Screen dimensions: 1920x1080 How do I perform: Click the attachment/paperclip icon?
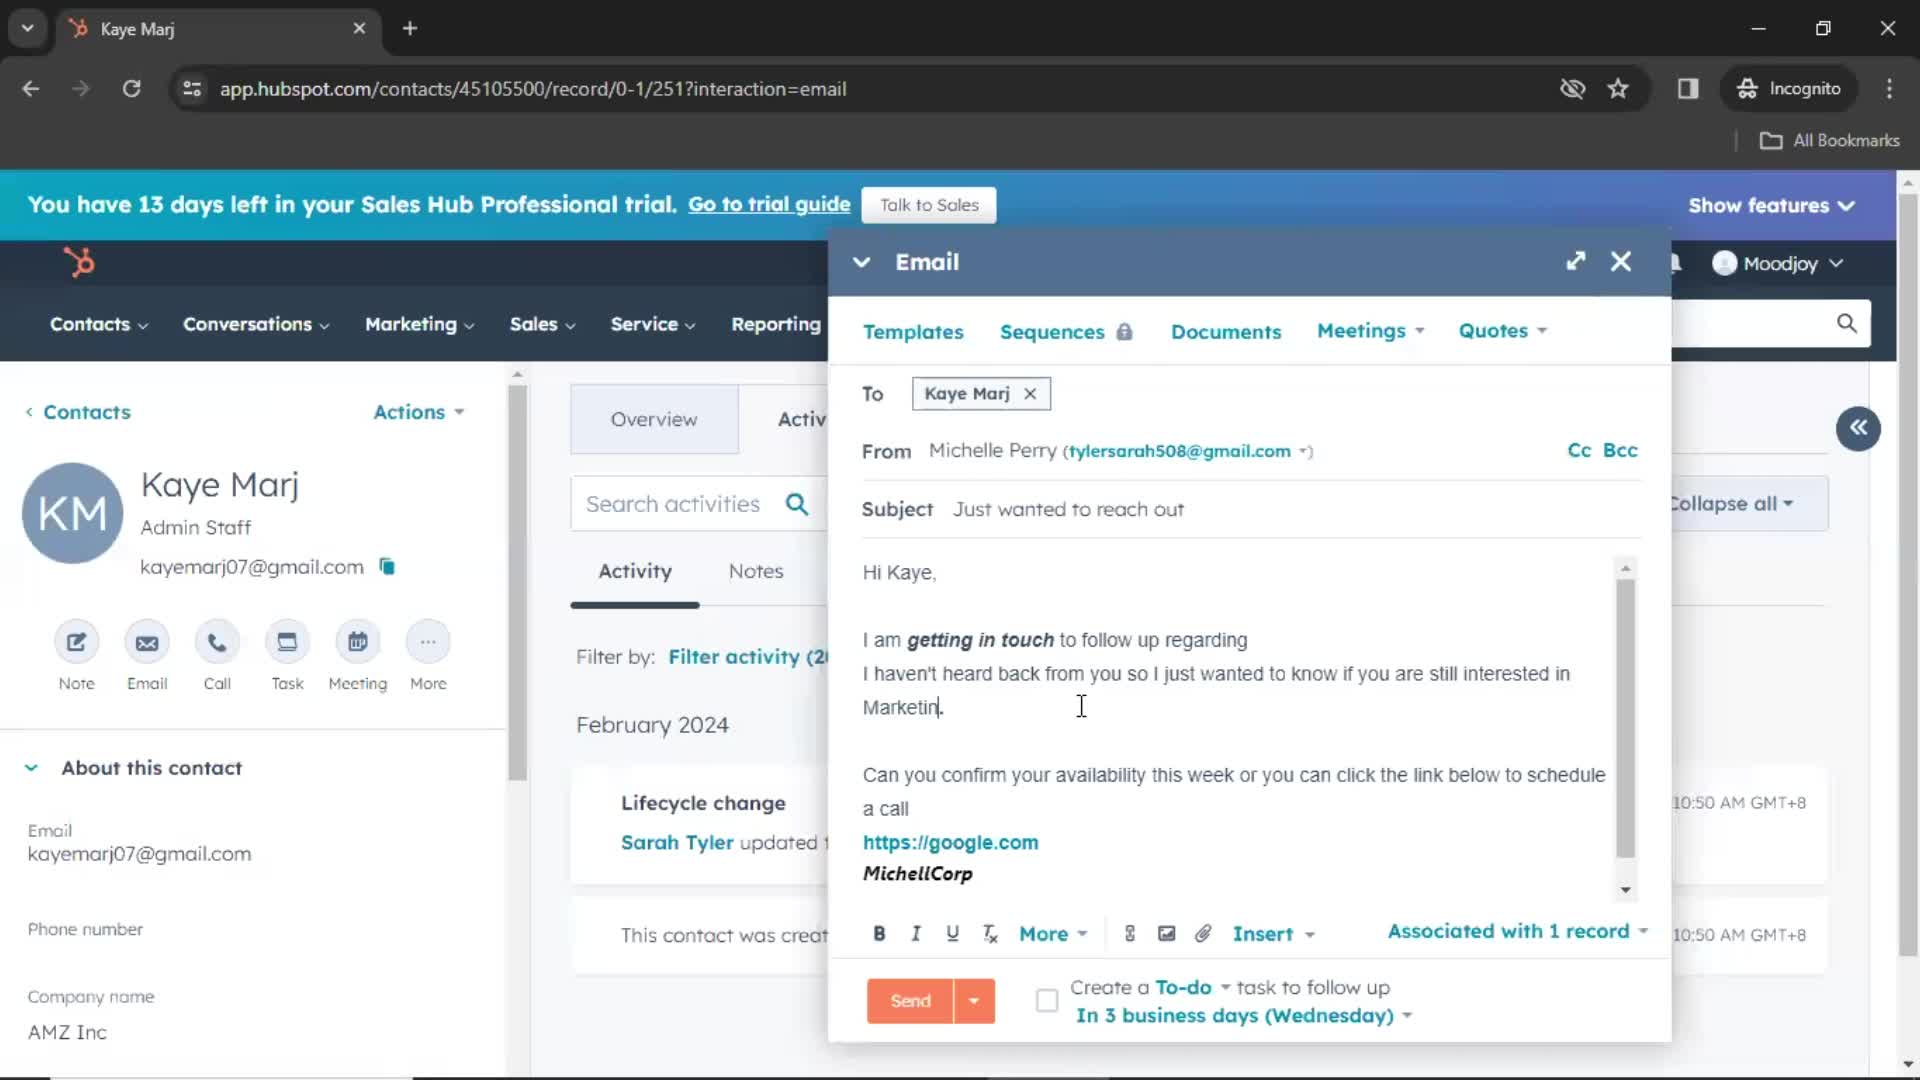1201,934
